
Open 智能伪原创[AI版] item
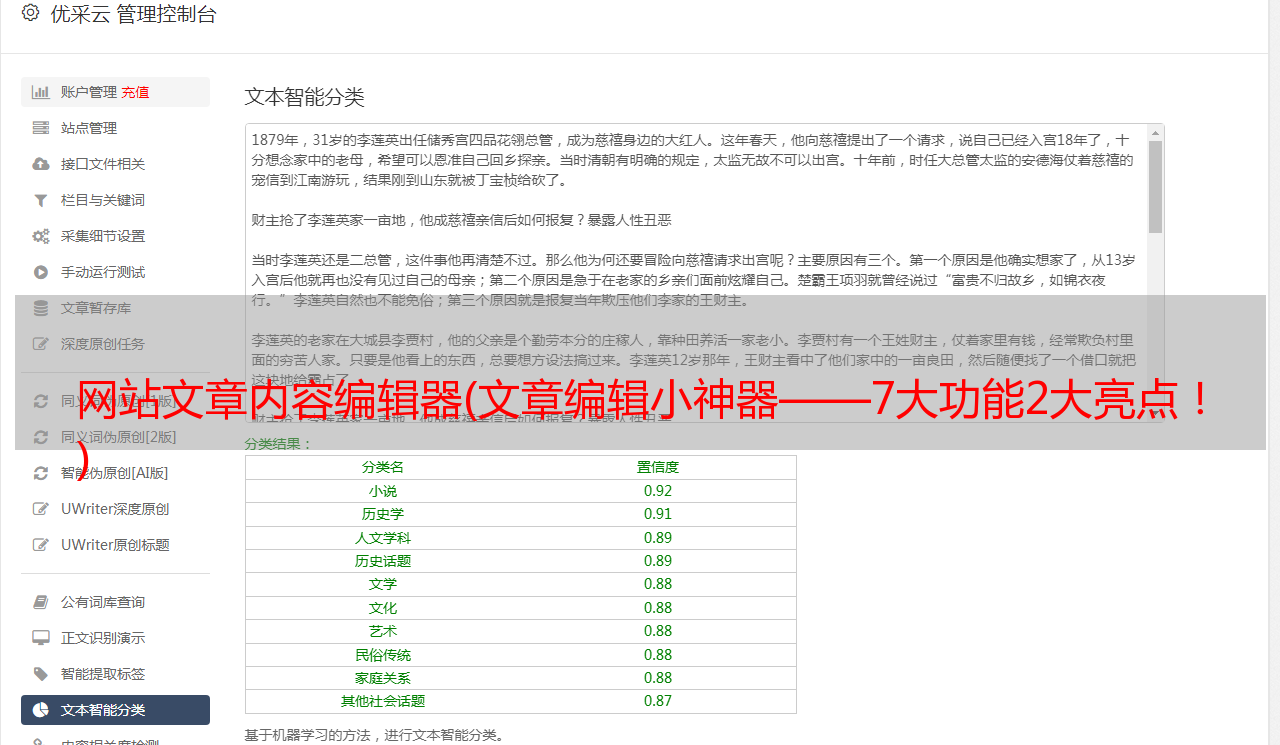(x=115, y=473)
